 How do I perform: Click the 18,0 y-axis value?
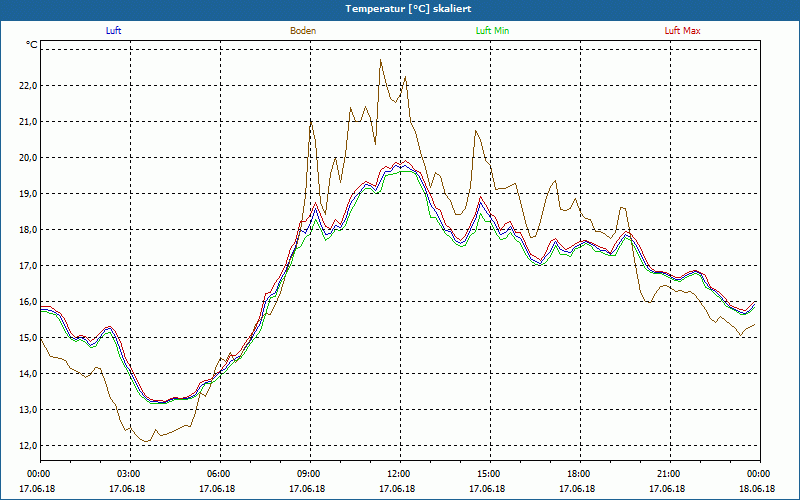(28, 230)
